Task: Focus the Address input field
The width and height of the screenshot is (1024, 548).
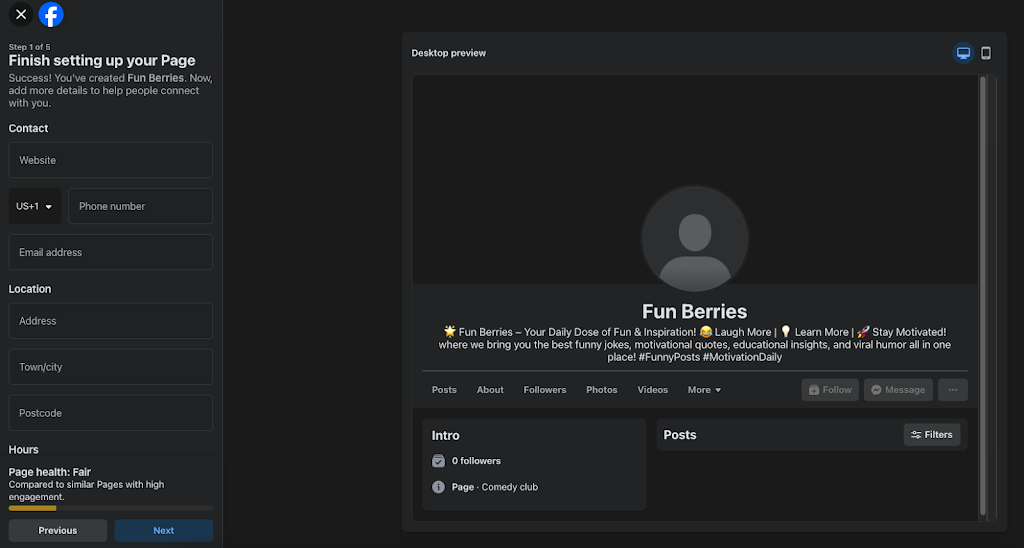Action: (x=110, y=321)
